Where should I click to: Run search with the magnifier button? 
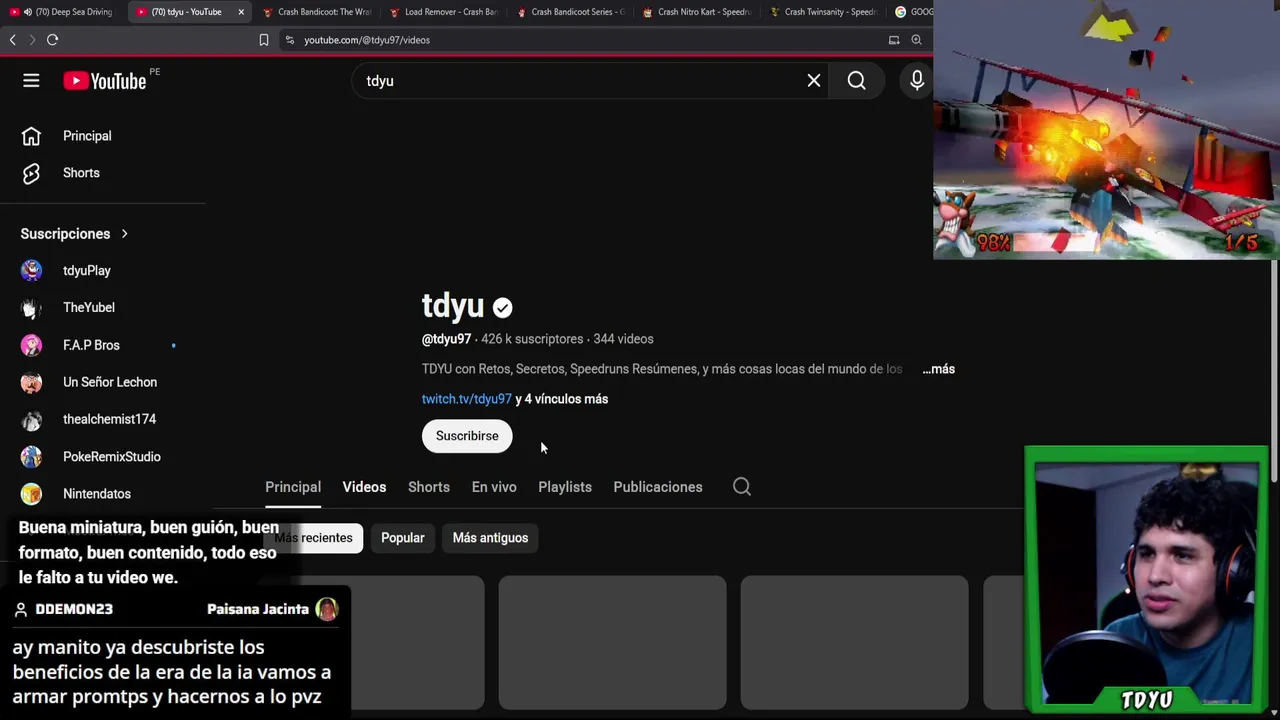click(x=857, y=81)
